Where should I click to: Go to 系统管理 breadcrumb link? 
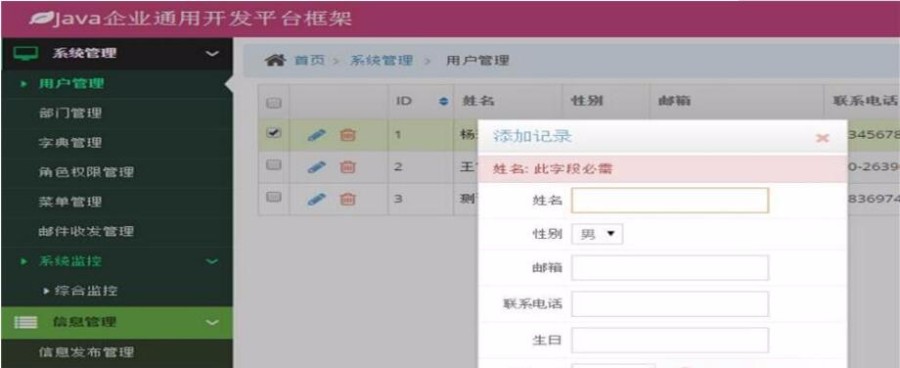tap(381, 60)
